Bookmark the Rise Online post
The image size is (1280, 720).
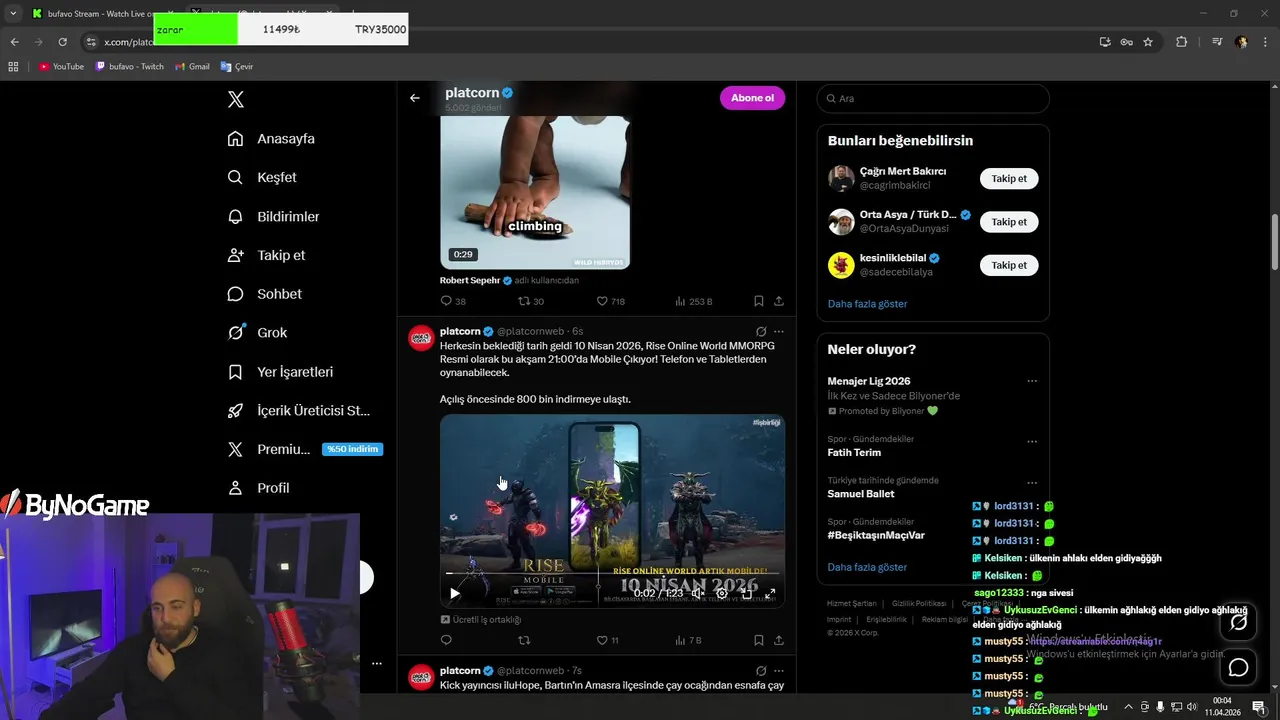(x=759, y=640)
